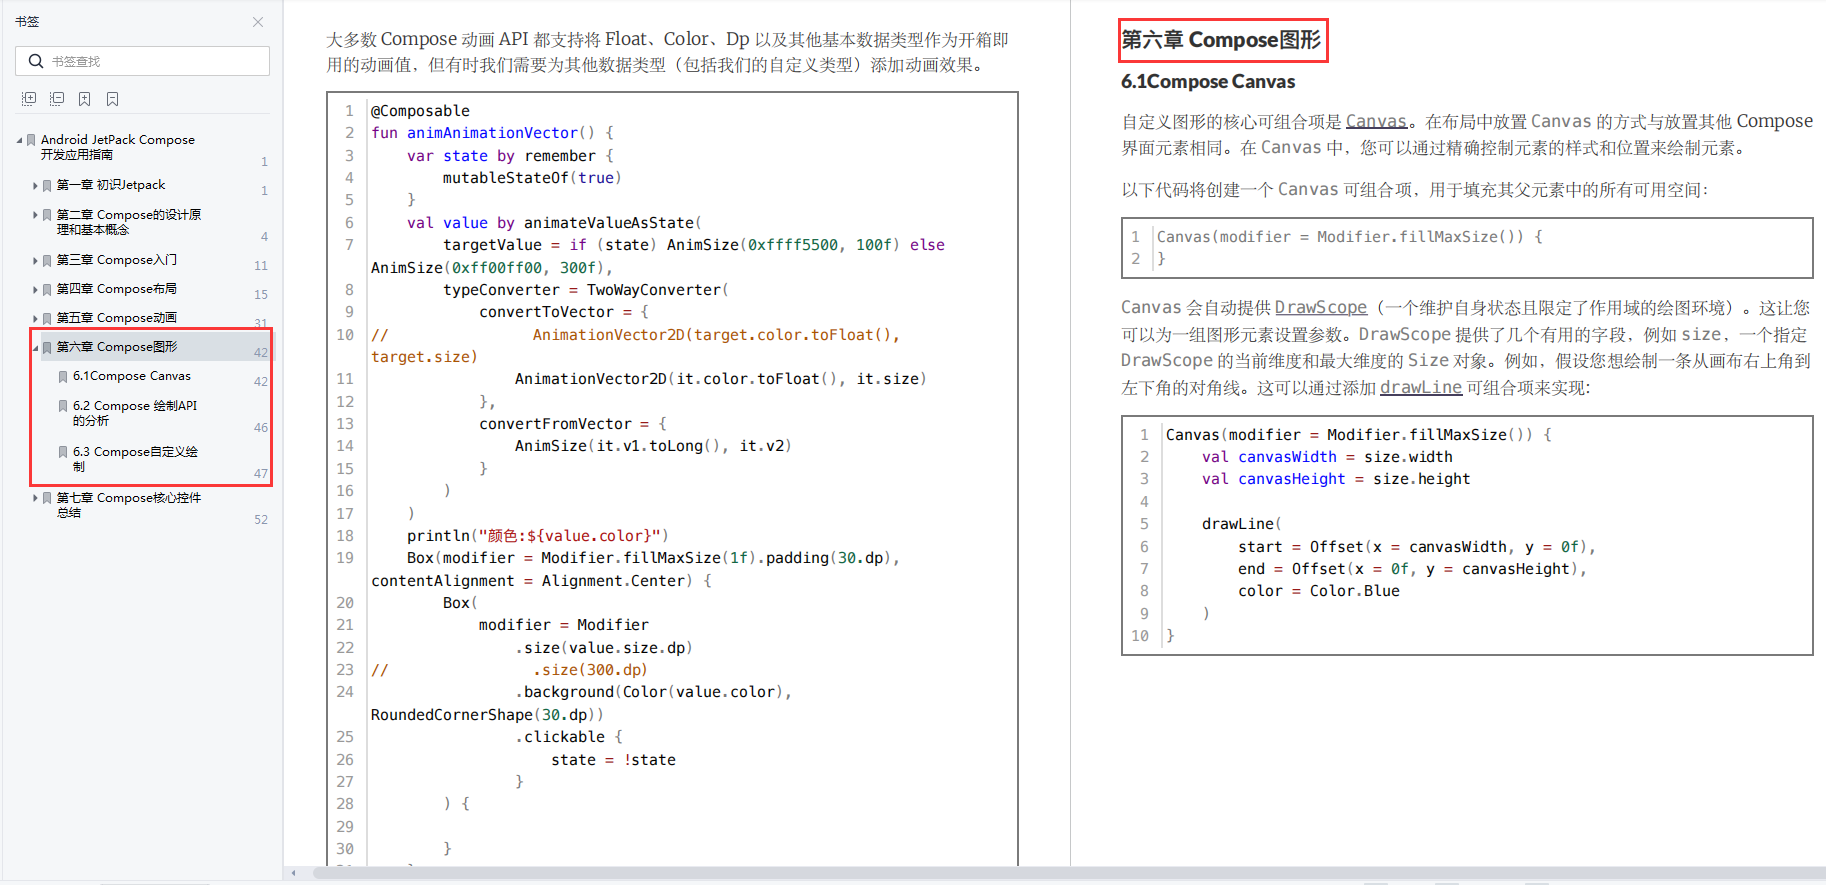Click the 6.1Compose Canvas subheading
This screenshot has height=885, width=1826.
(1208, 82)
